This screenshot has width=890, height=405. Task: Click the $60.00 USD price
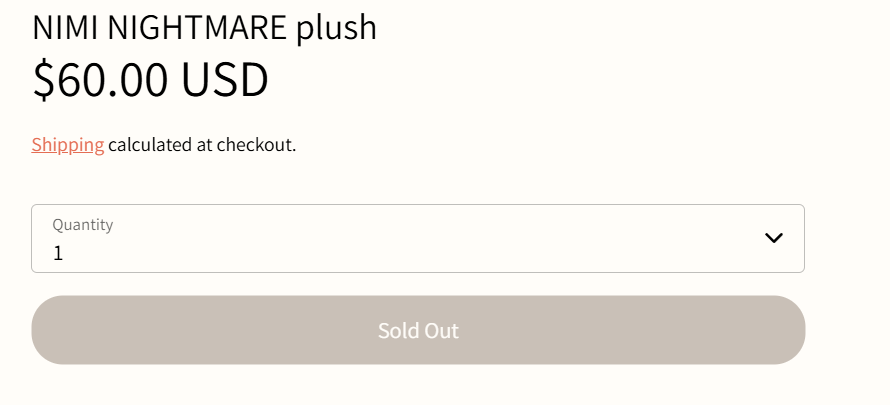click(150, 80)
